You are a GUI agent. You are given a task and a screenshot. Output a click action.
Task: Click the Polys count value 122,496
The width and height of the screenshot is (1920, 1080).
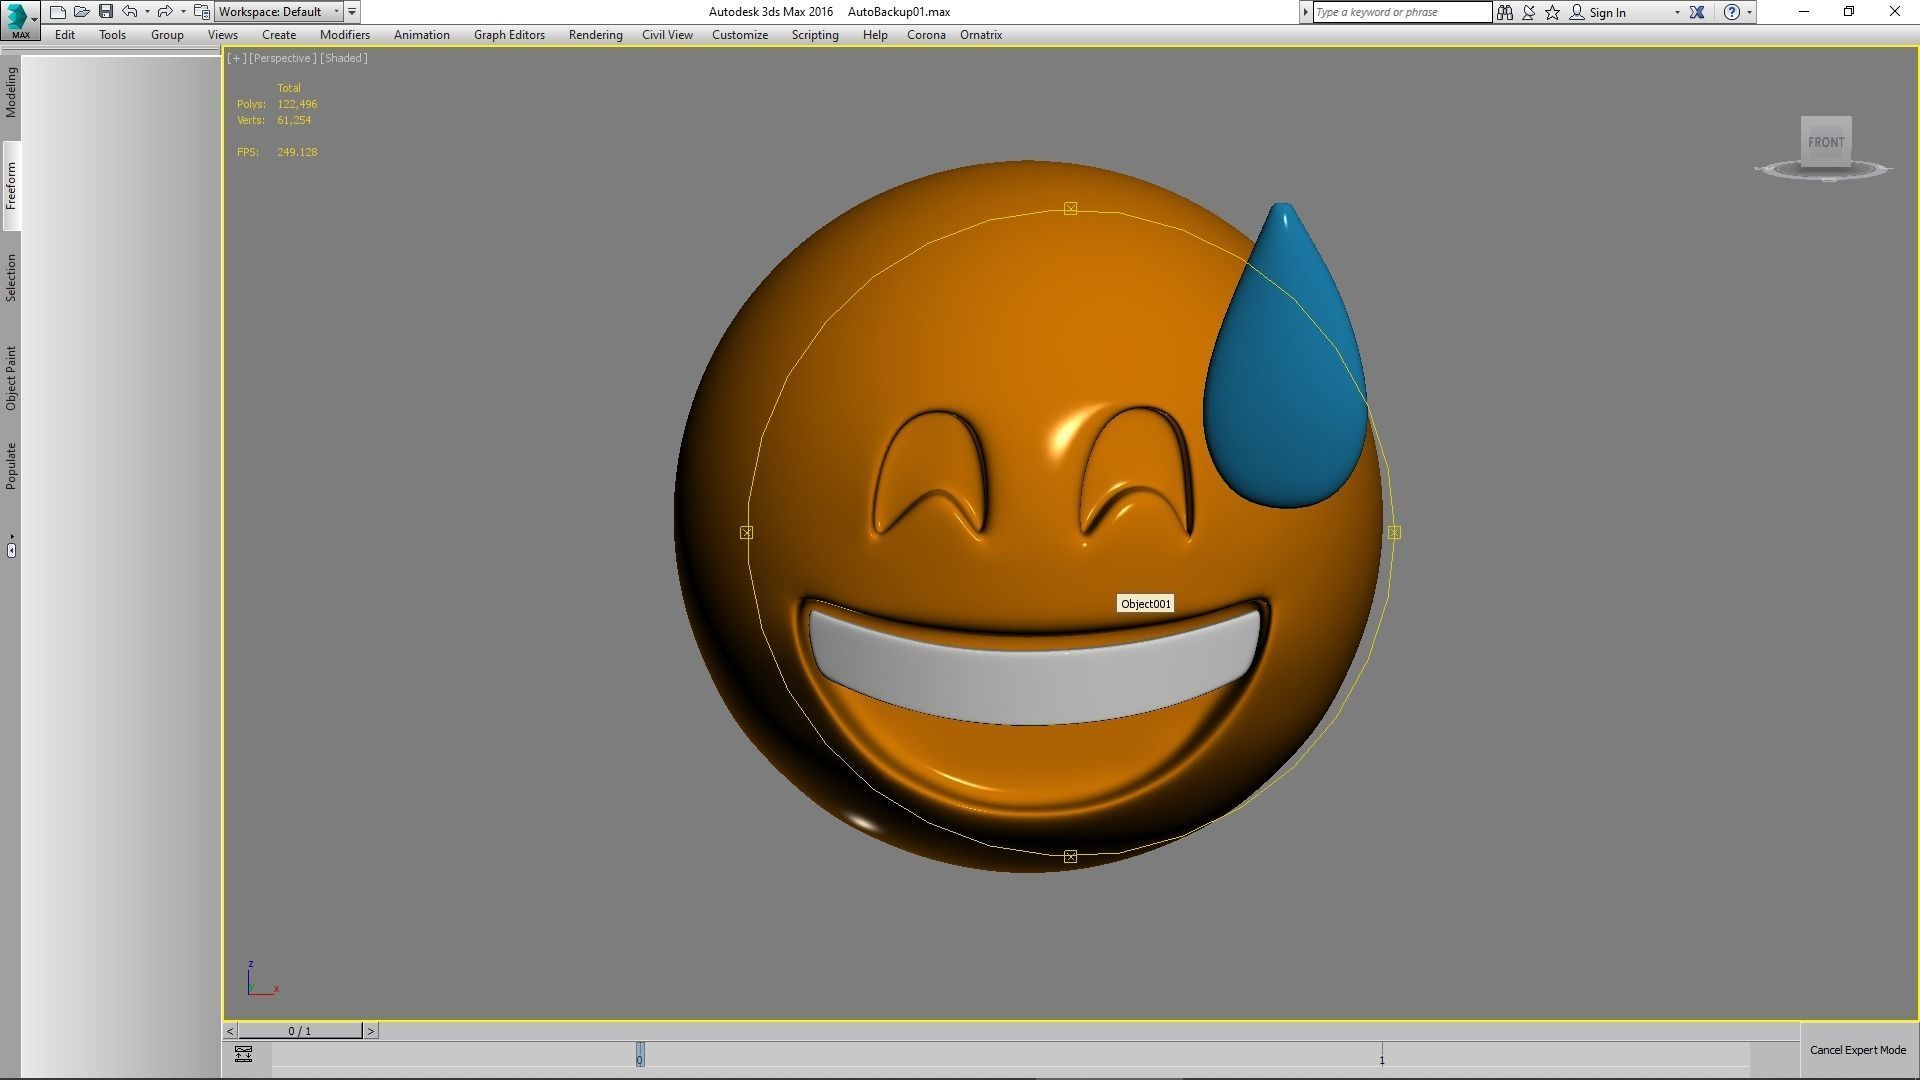click(x=297, y=104)
